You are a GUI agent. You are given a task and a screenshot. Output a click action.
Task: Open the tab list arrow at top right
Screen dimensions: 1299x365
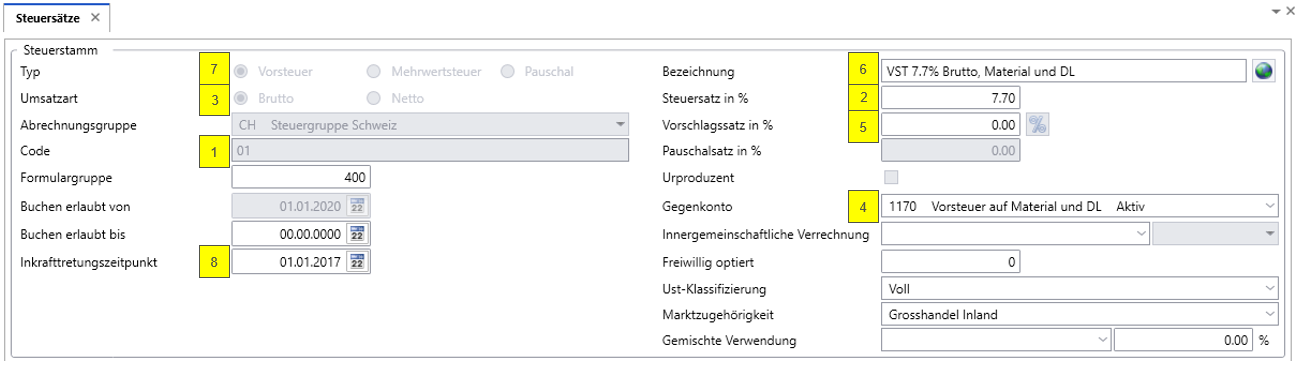[x=1275, y=9]
